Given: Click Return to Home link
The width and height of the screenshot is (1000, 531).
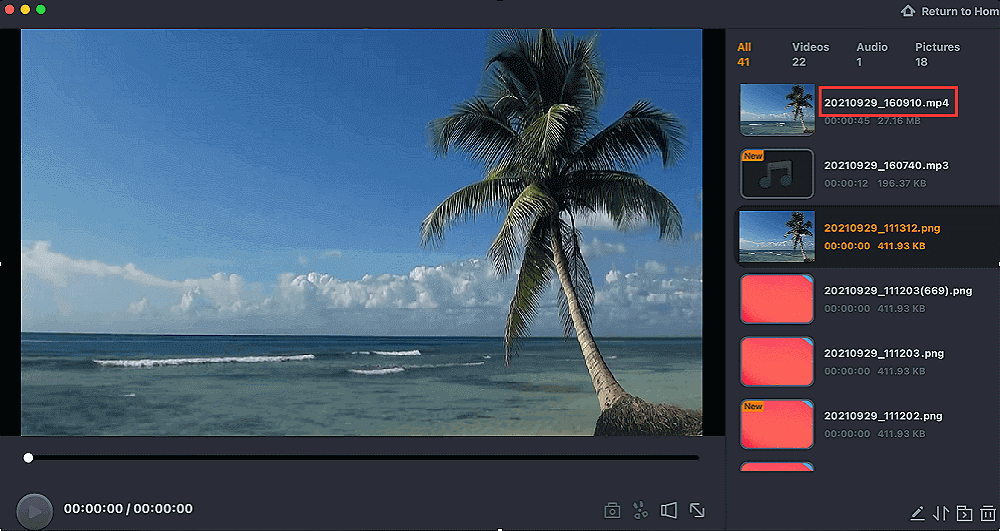Looking at the screenshot, I should (x=949, y=11).
